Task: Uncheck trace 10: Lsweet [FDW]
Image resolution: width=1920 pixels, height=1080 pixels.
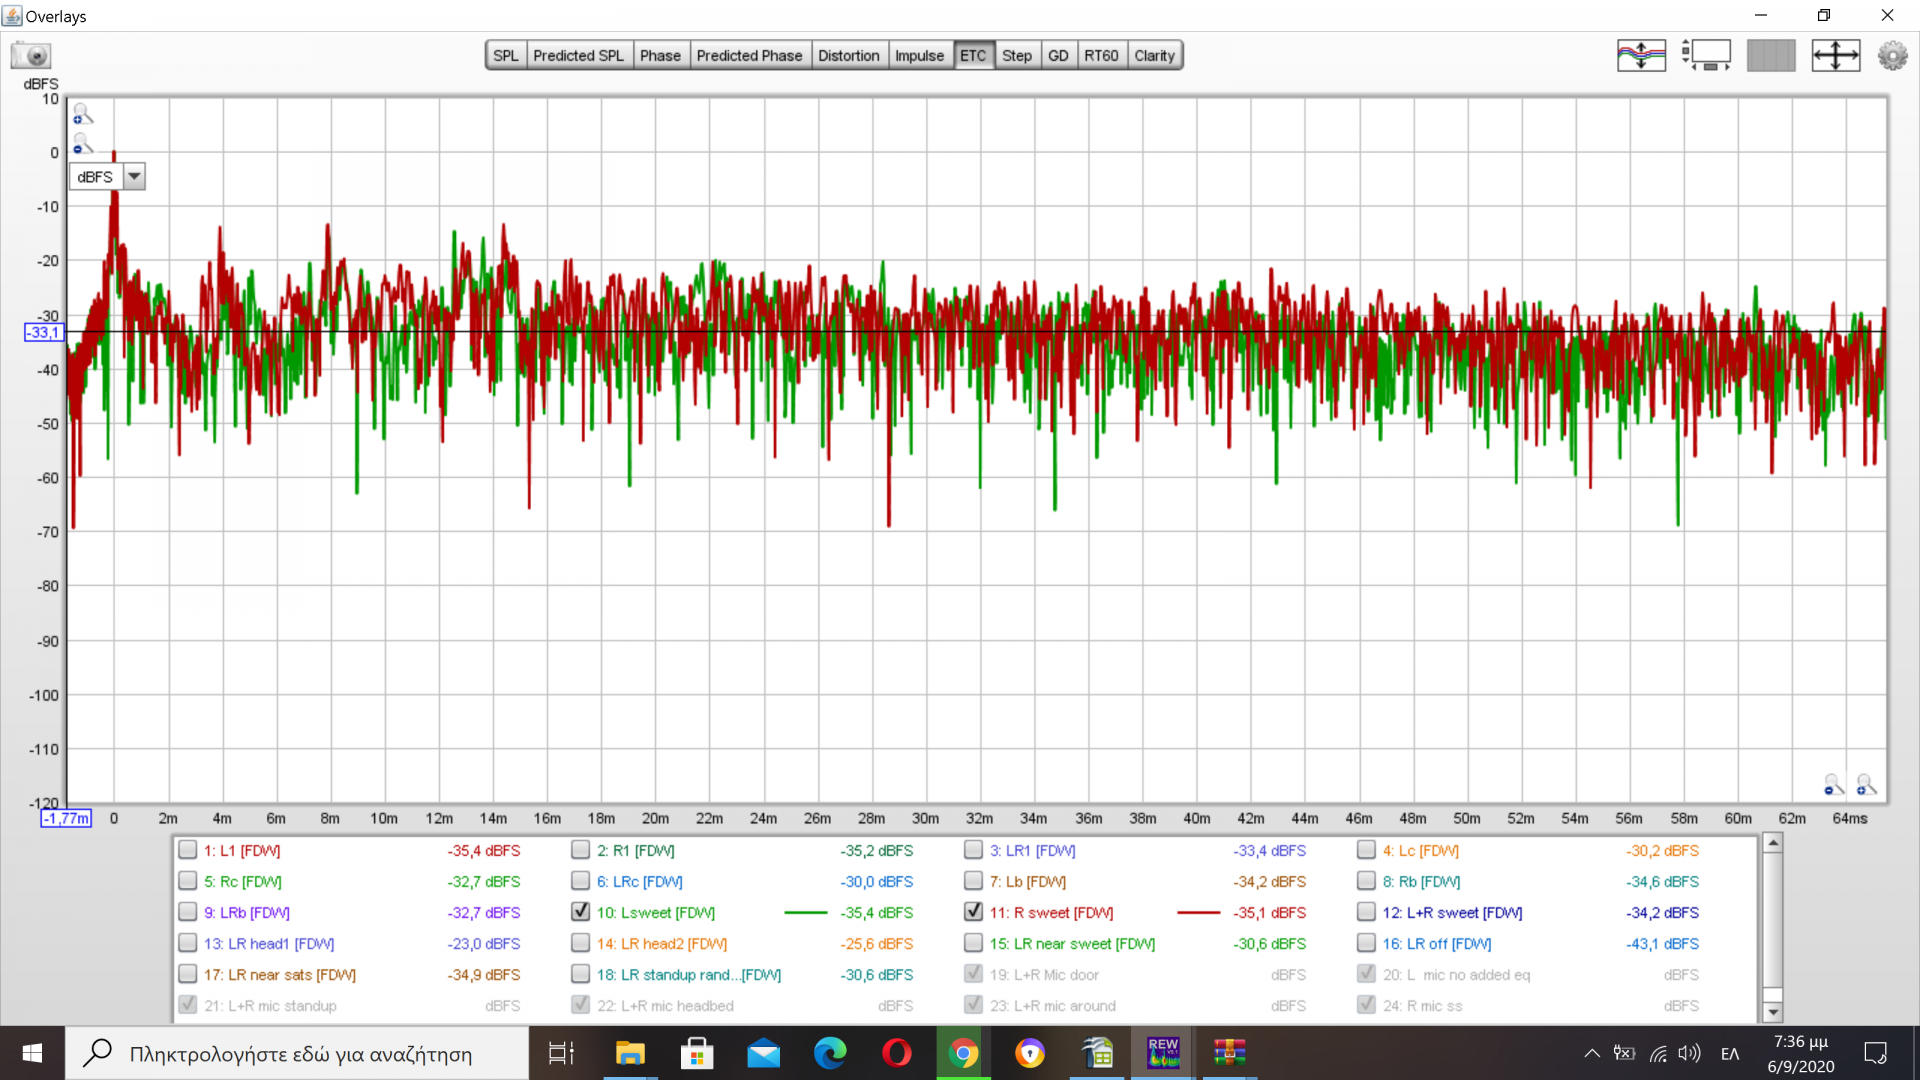Action: pyautogui.click(x=580, y=912)
